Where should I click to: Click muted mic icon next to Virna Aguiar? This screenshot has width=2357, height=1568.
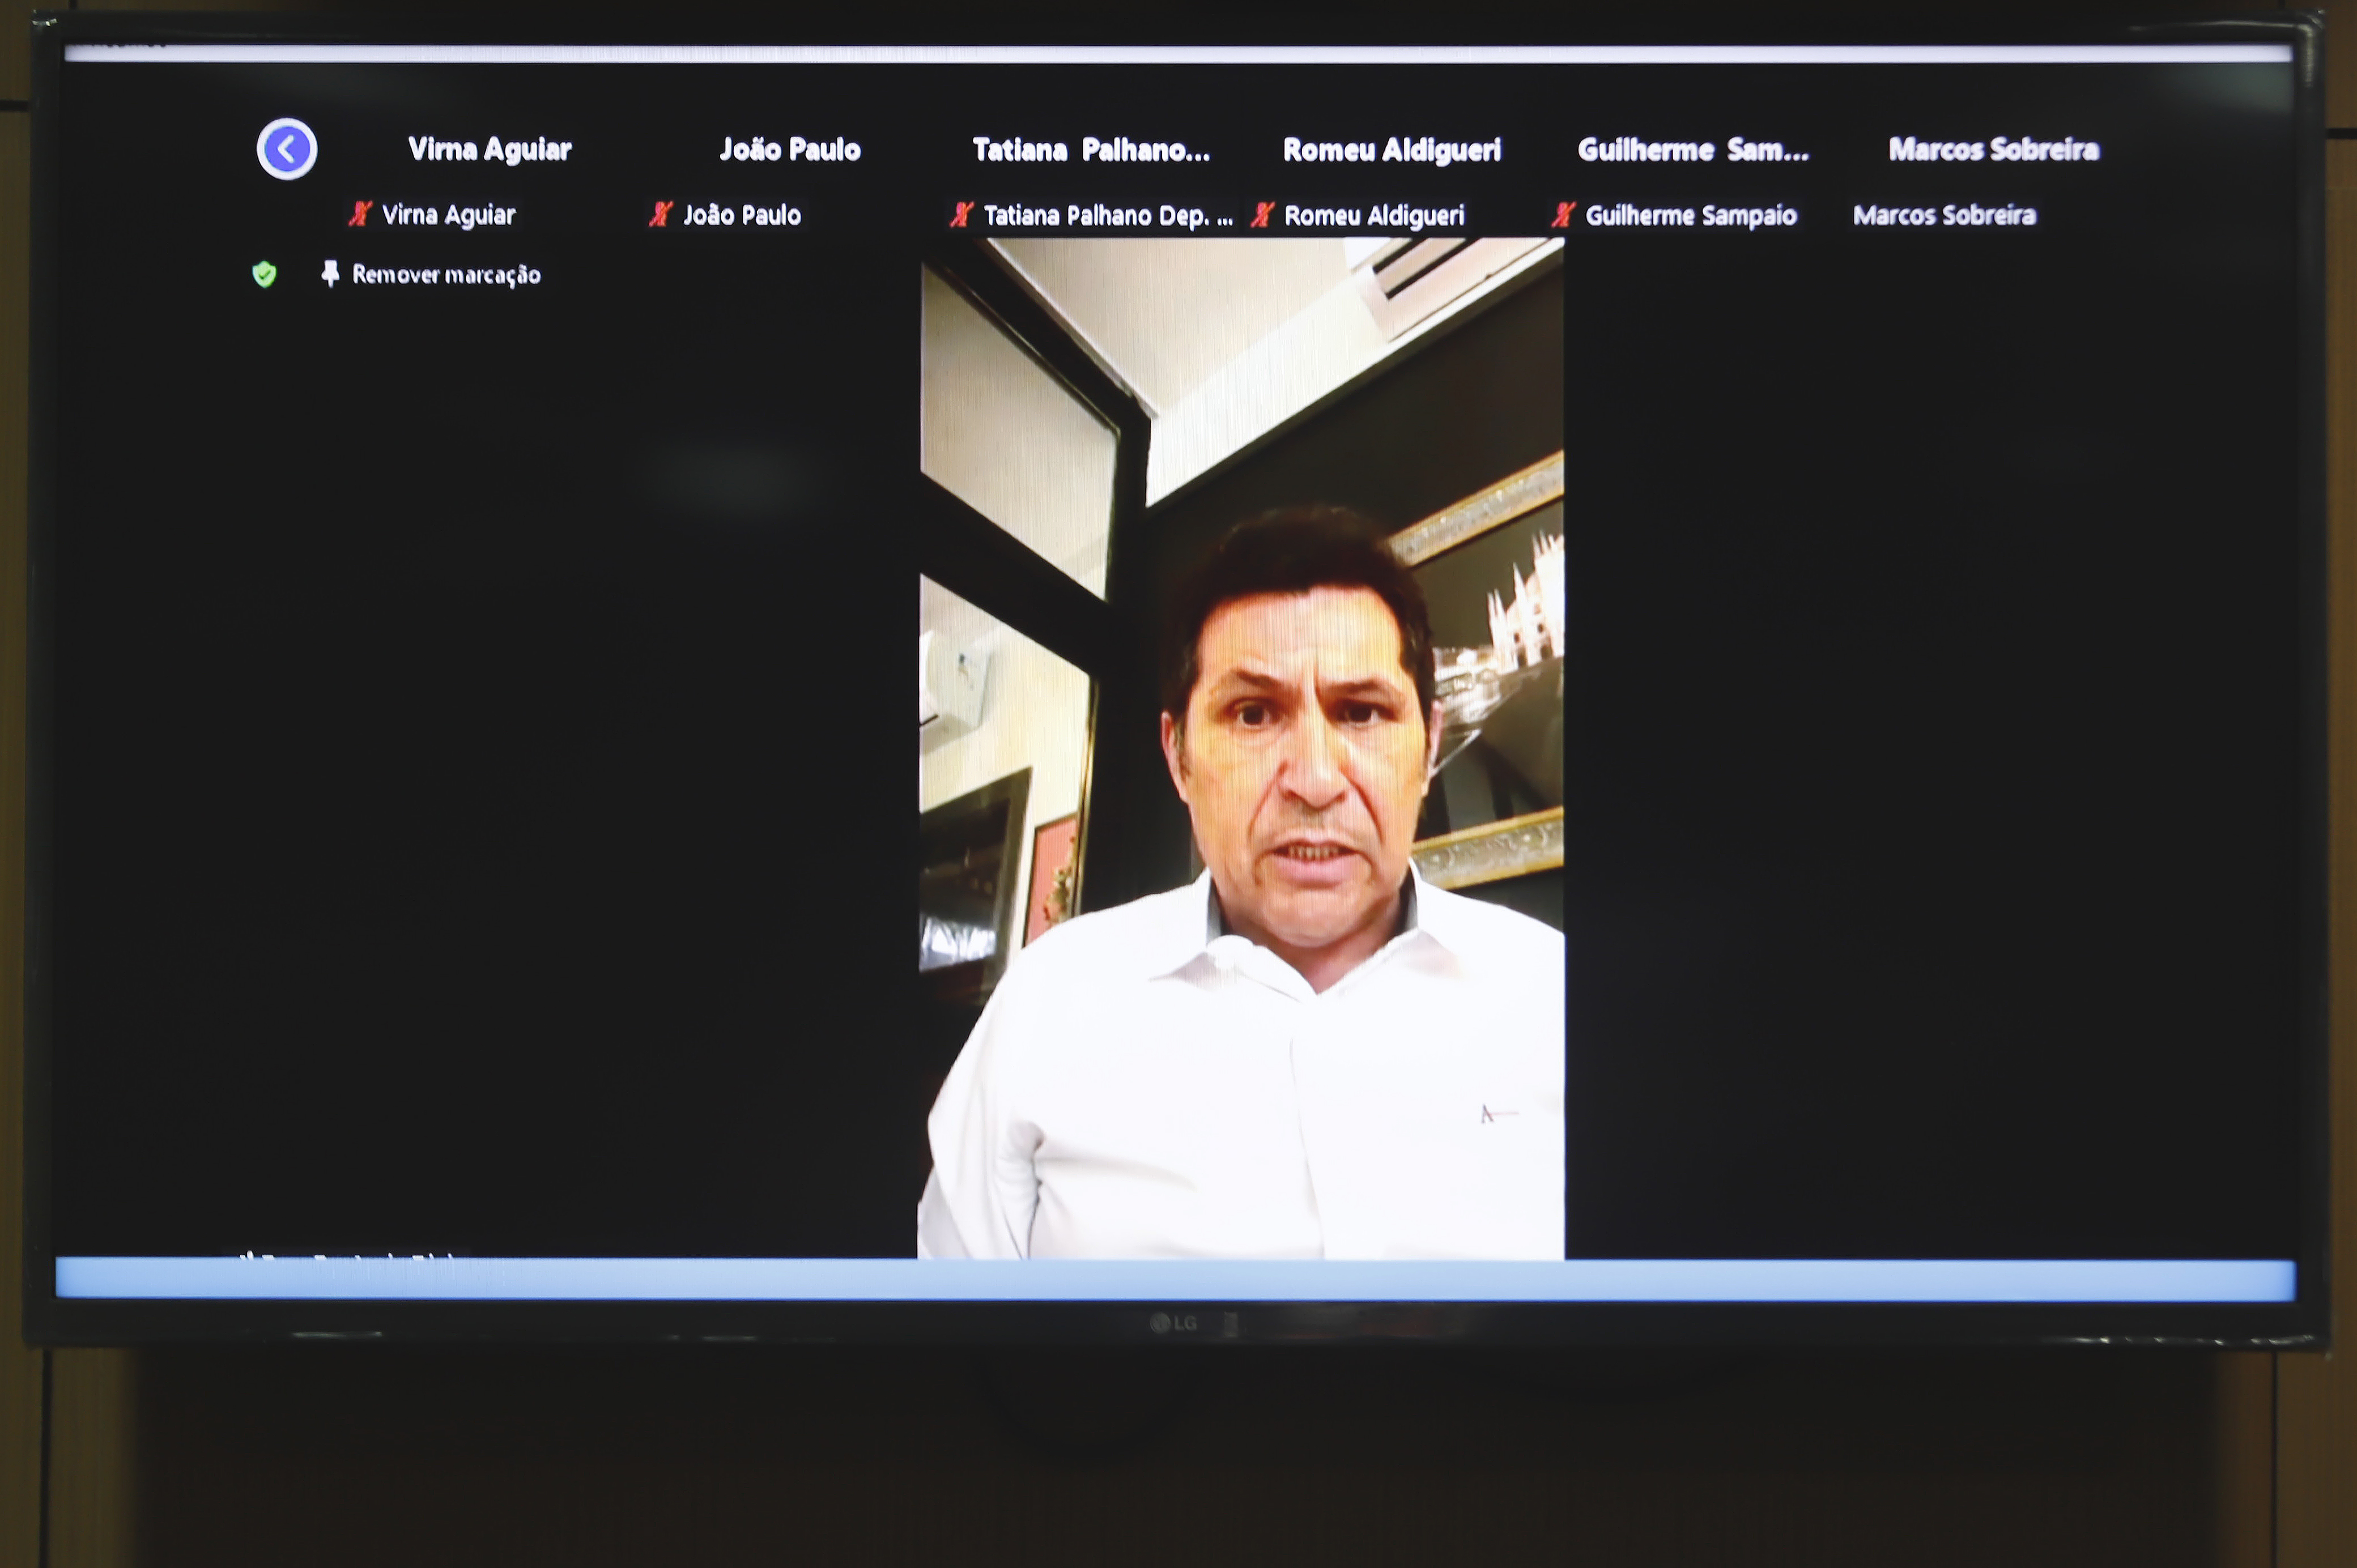pos(360,214)
